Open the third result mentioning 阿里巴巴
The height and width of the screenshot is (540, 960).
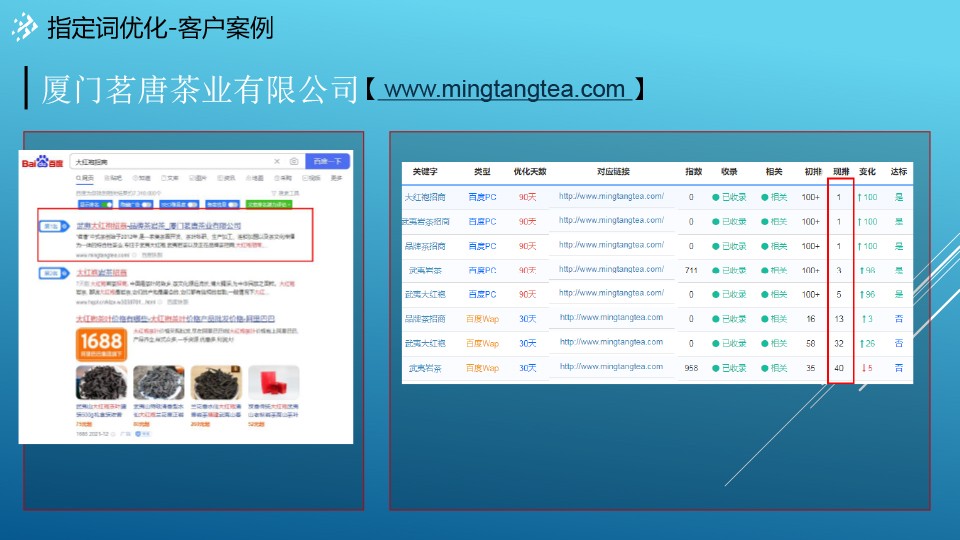pyautogui.click(x=175, y=319)
